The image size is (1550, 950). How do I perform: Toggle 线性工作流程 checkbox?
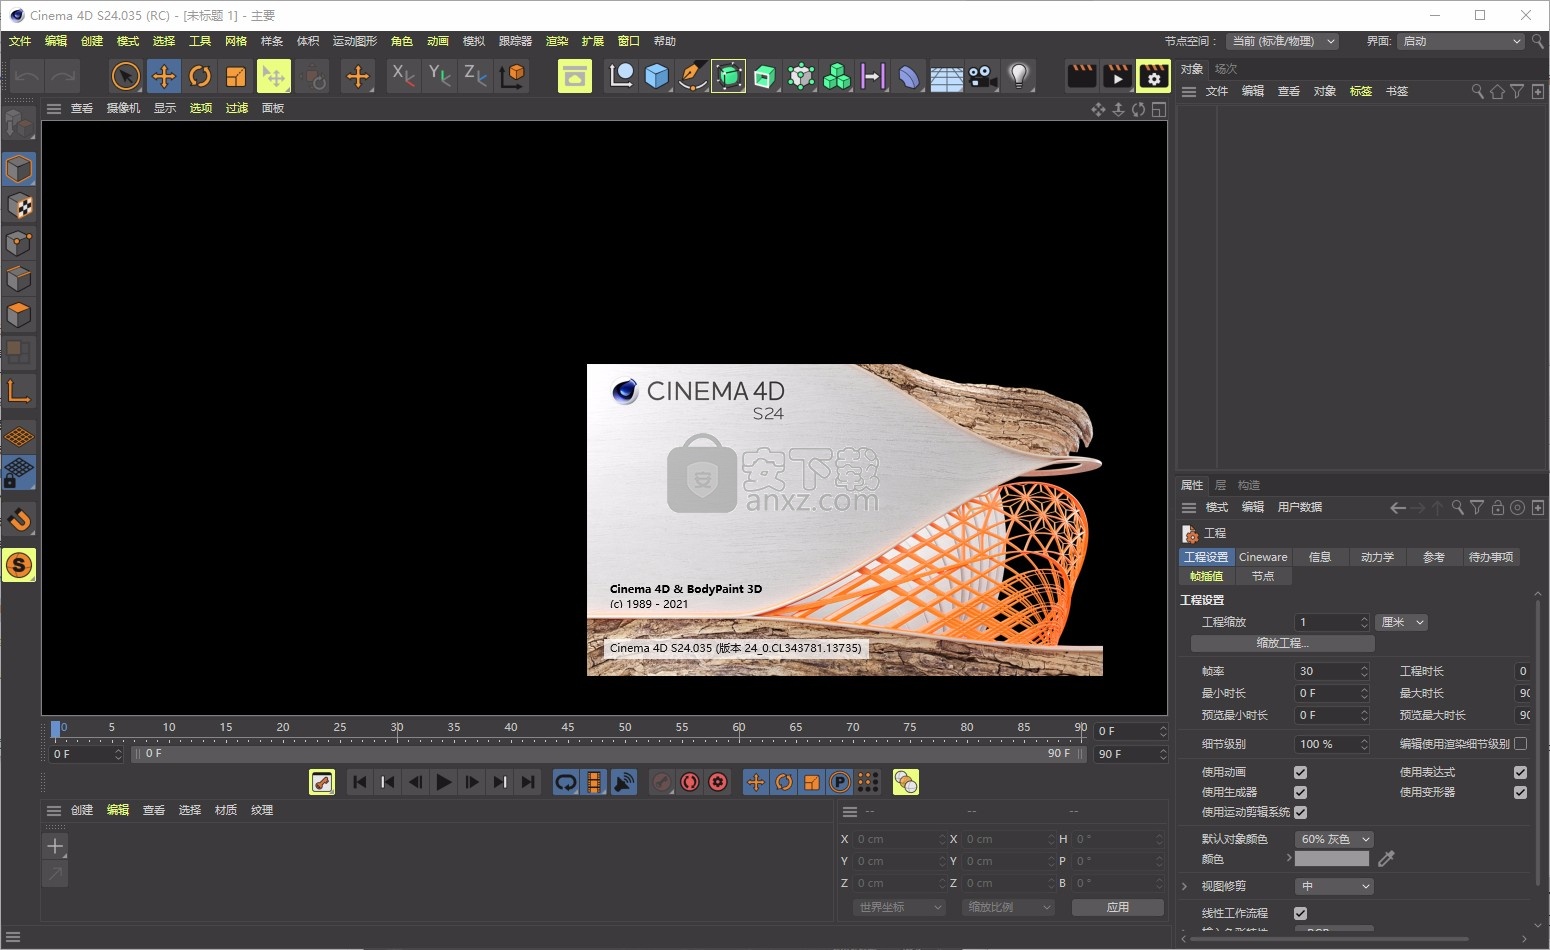tap(1300, 913)
